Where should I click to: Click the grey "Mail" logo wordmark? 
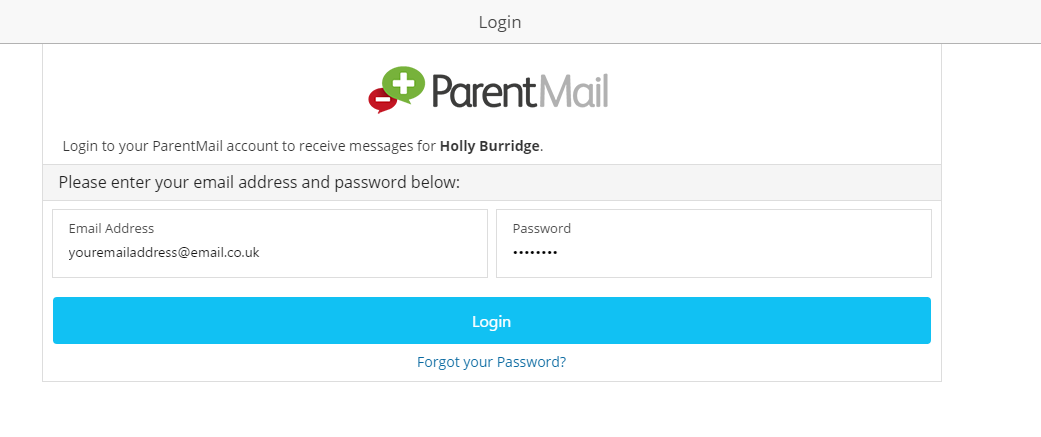(574, 90)
